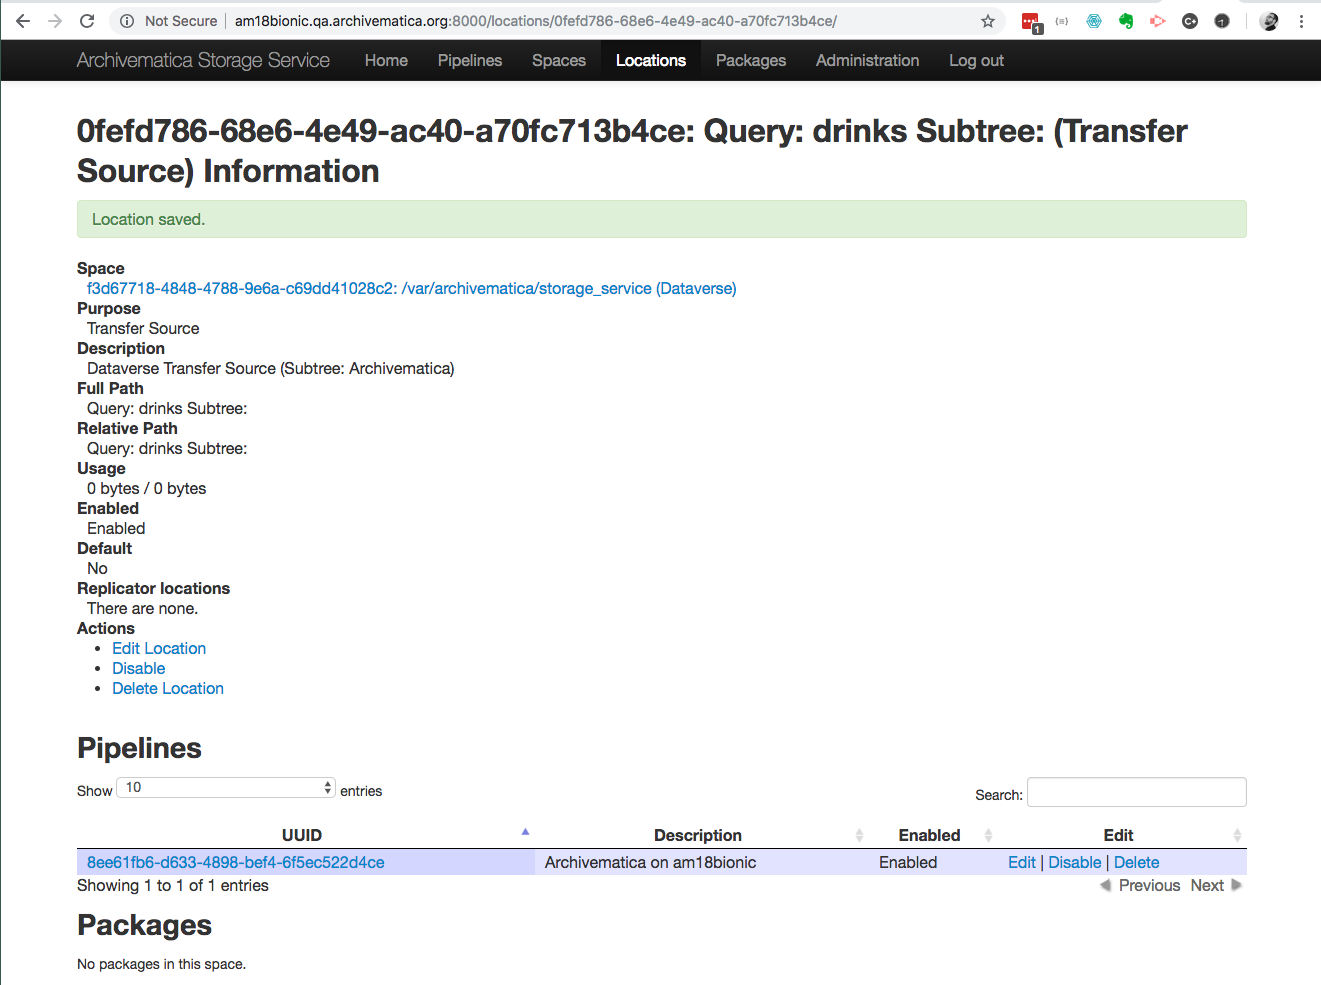Click inside the pipelines Search field
Image resolution: width=1321 pixels, height=985 pixels.
pos(1136,791)
